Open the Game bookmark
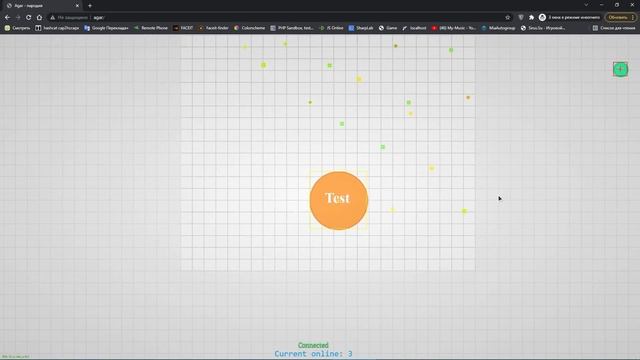 388,28
